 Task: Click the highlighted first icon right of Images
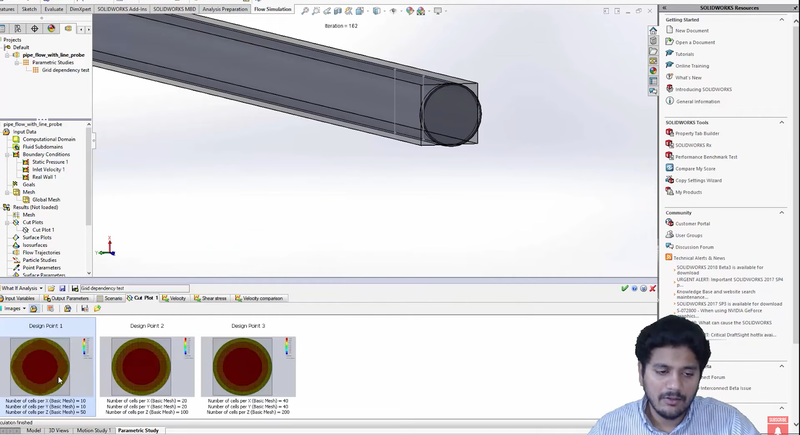pyautogui.click(x=34, y=309)
